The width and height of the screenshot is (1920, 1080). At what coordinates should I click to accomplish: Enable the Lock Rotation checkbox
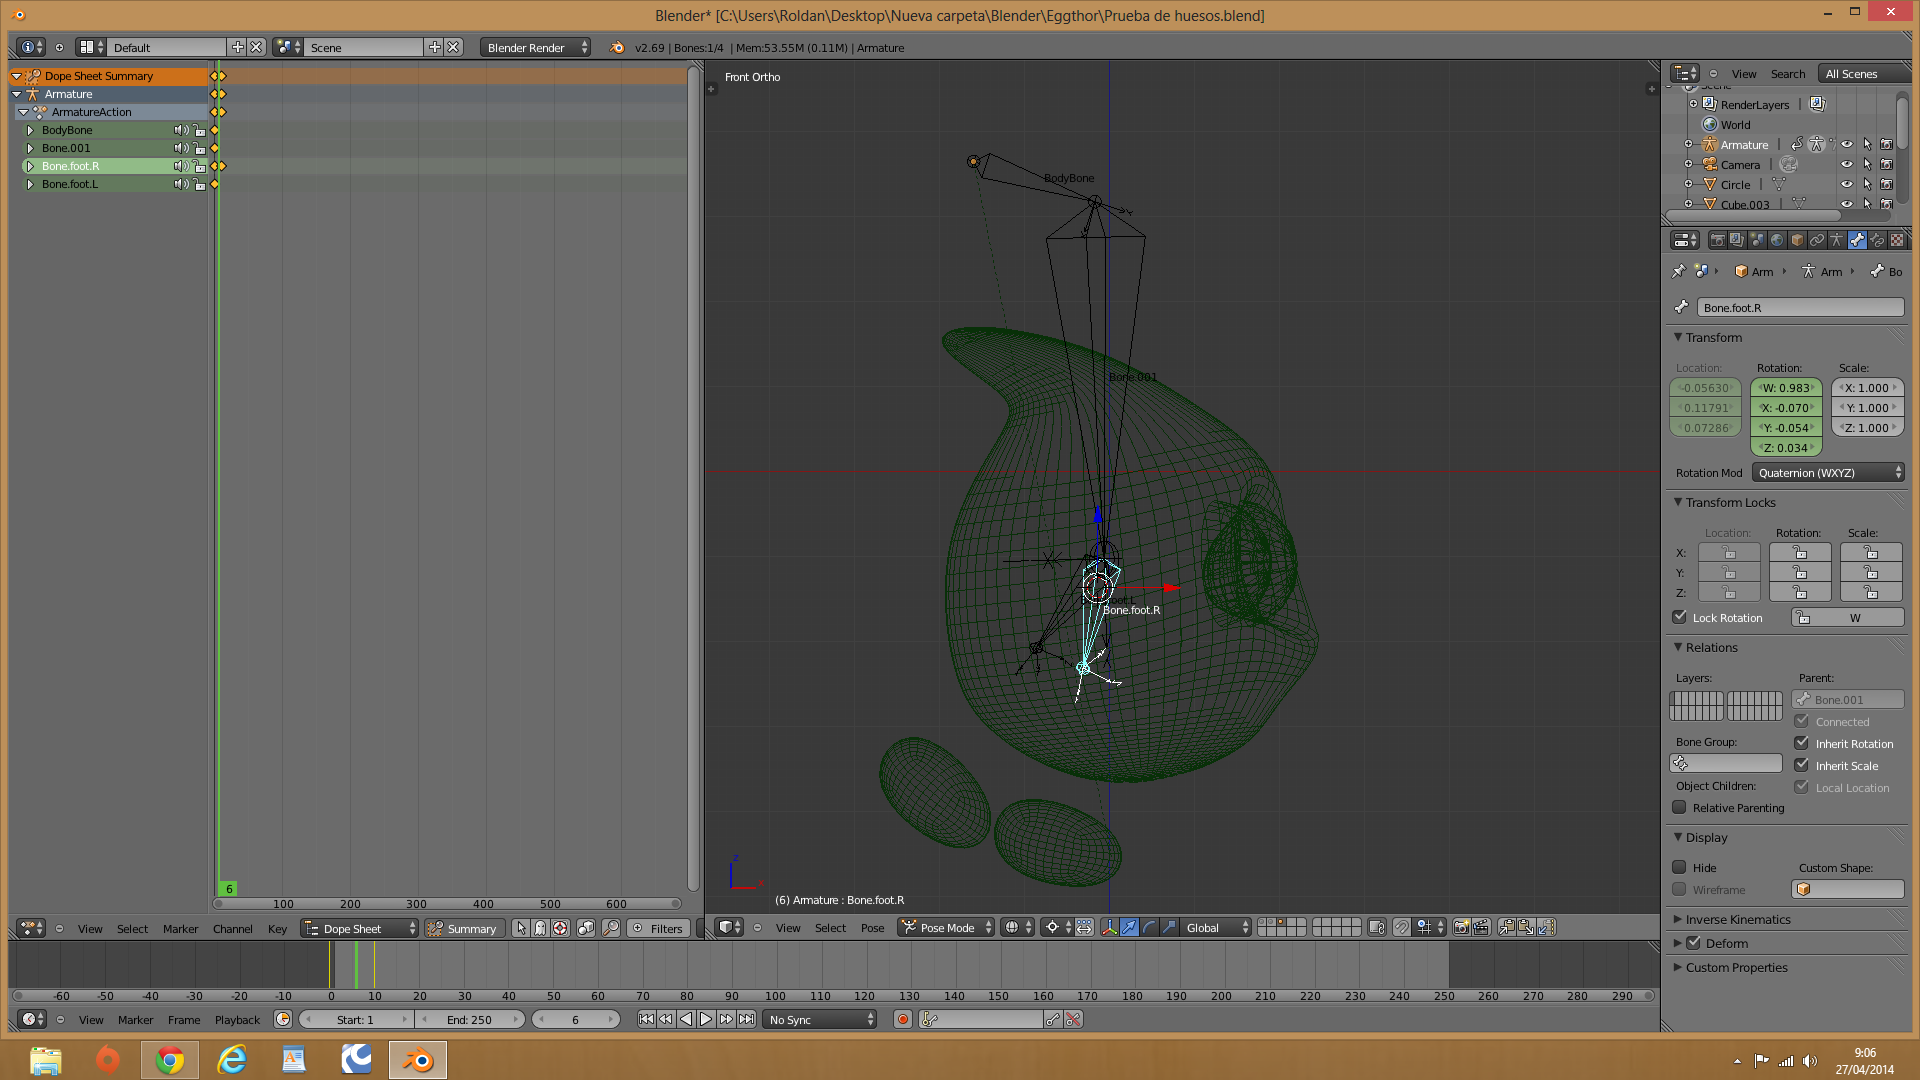click(1680, 618)
